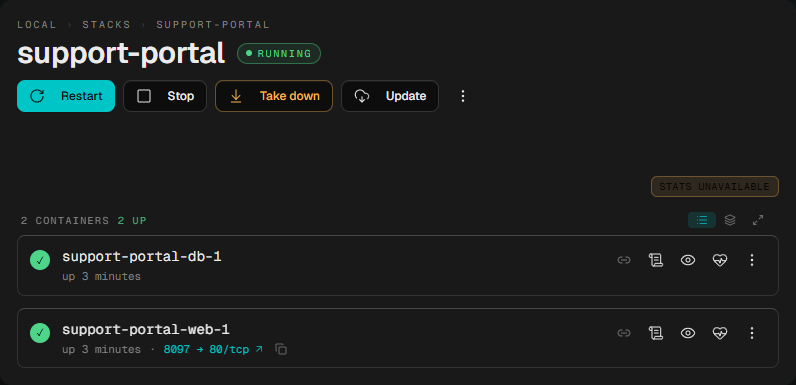Image resolution: width=796 pixels, height=385 pixels.
Task: Open the 8097 → 80/tcp port link
Action: (213, 349)
